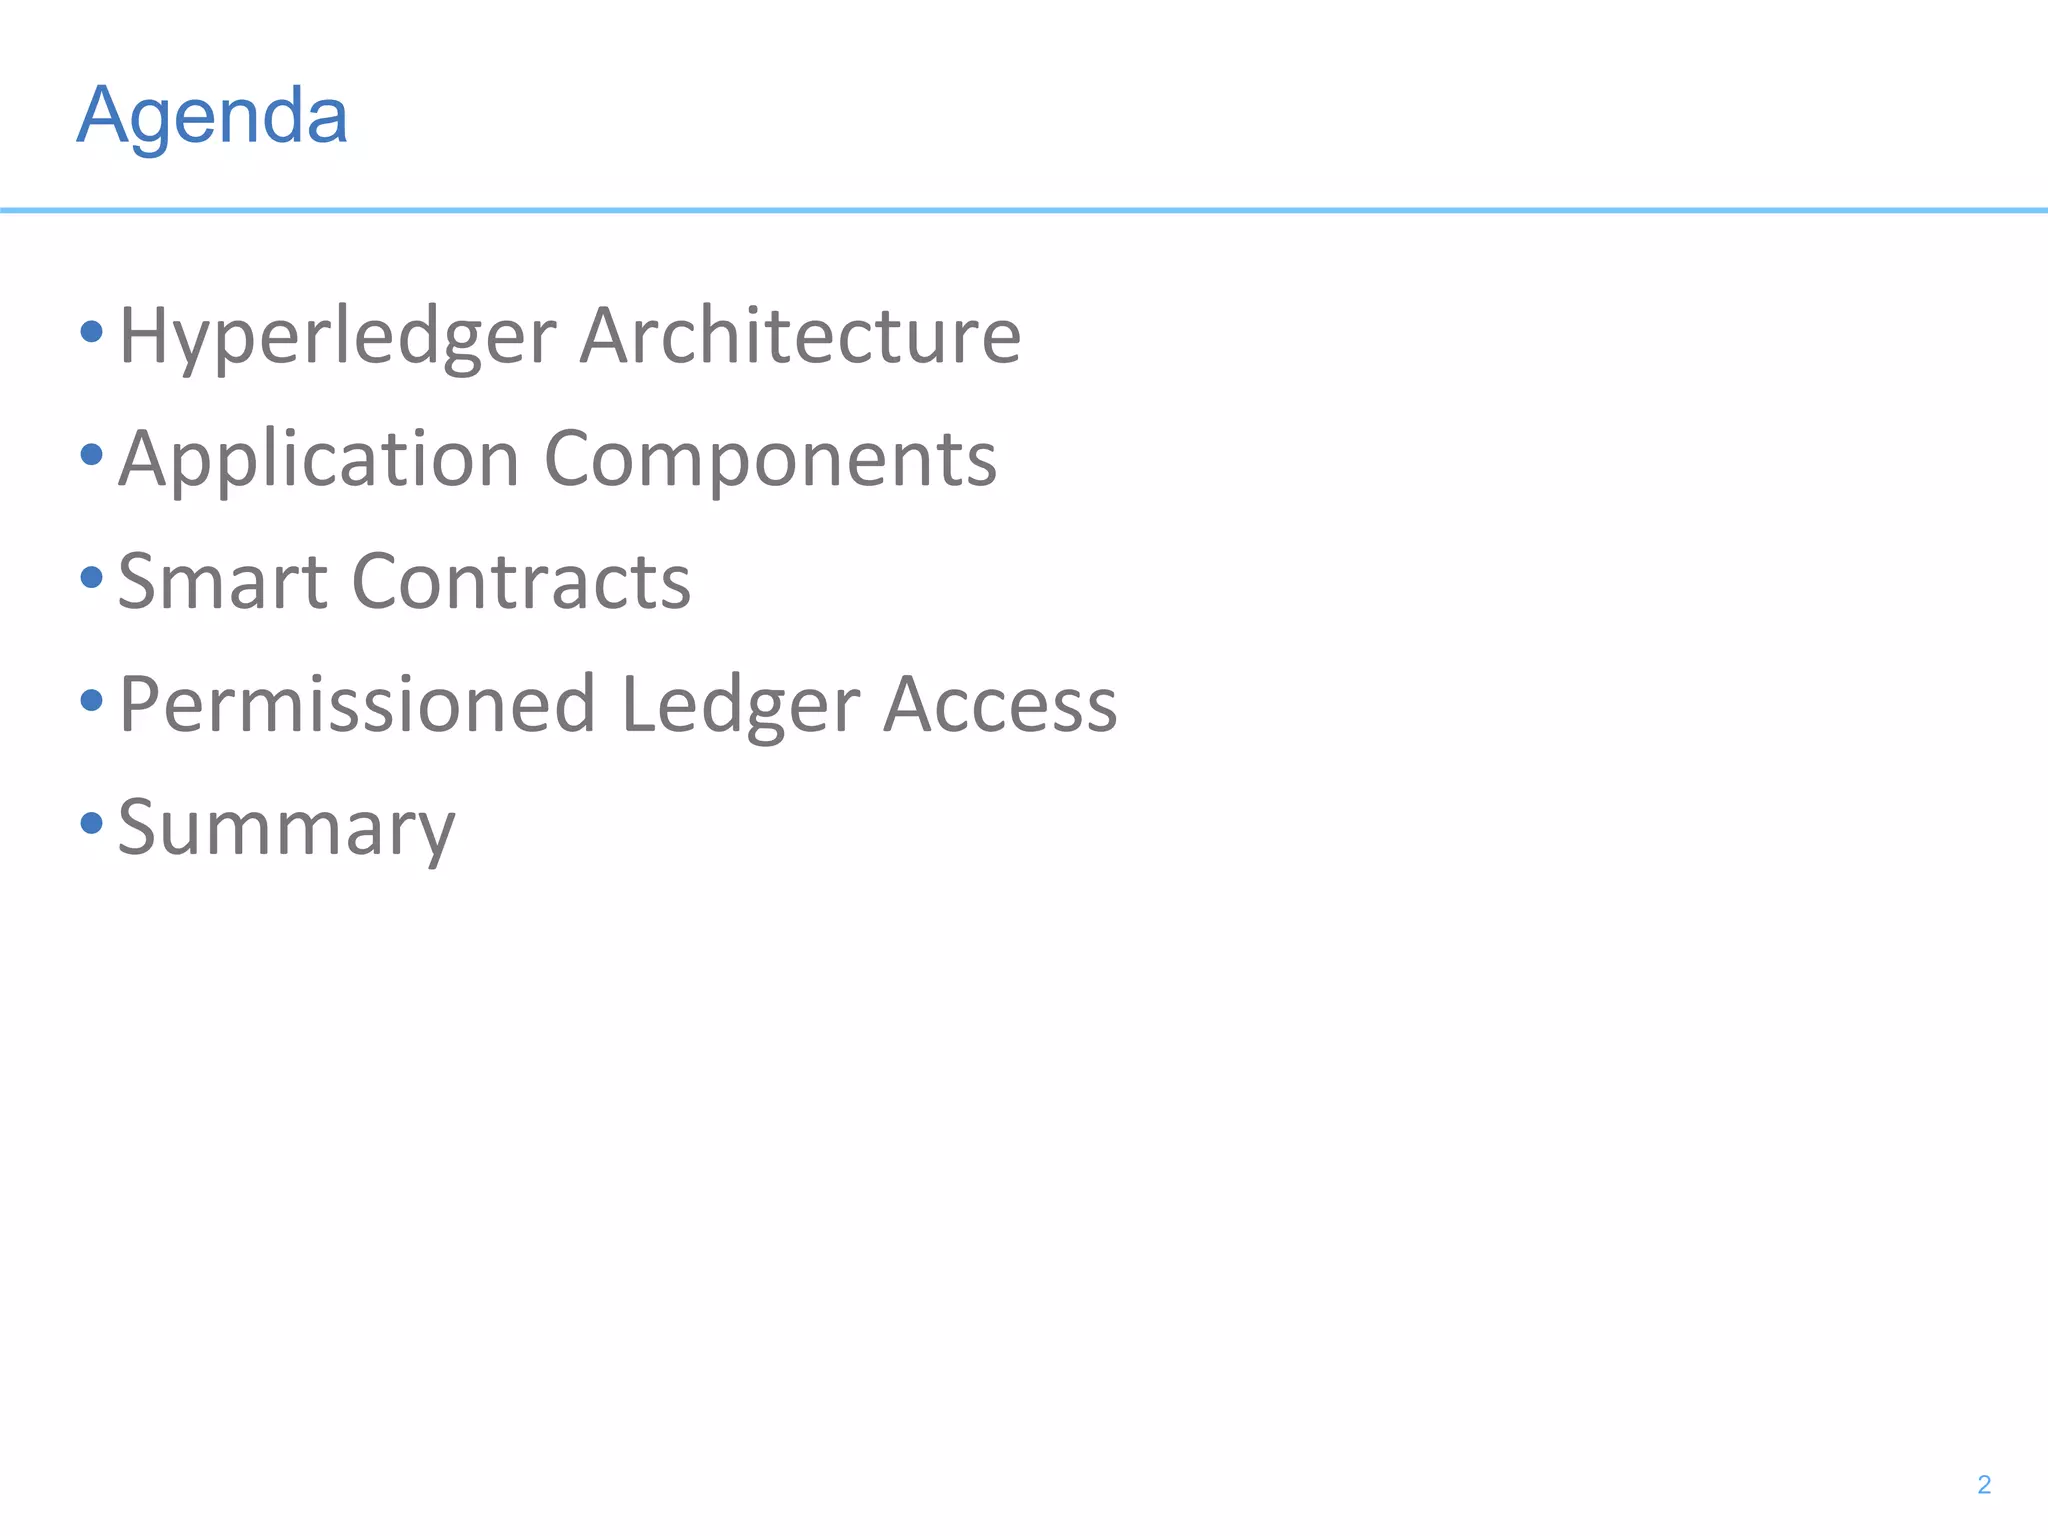Select the full Permissioned Ledger Access line
2048x1536 pixels.
coord(617,704)
